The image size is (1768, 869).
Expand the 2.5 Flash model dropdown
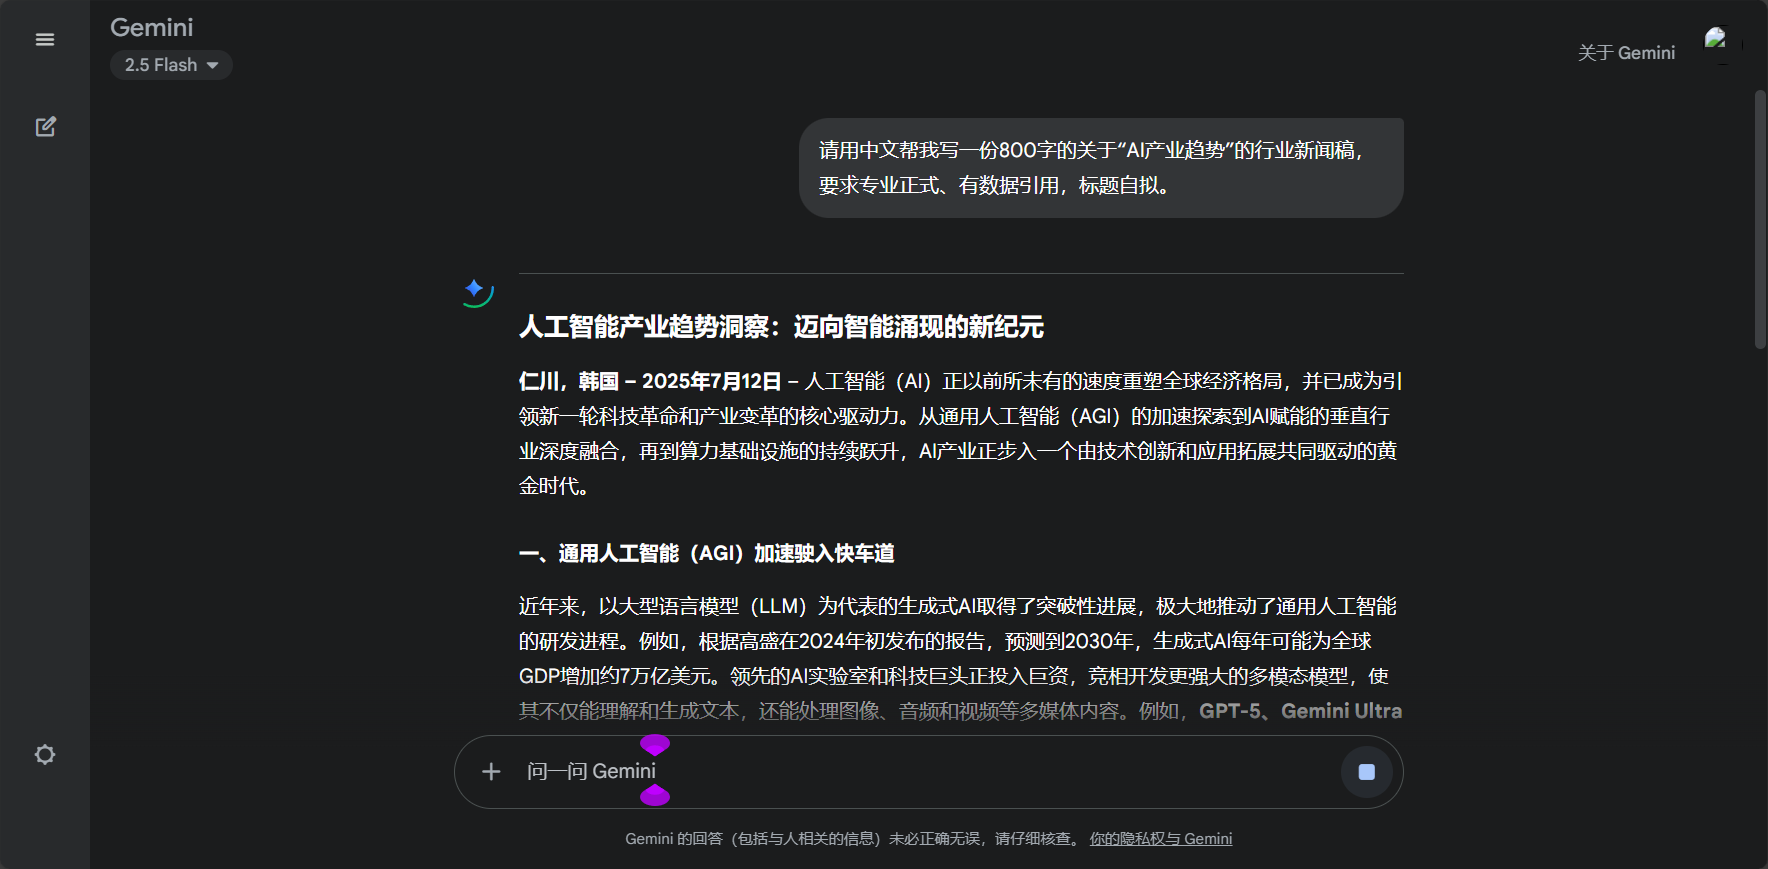pos(171,65)
